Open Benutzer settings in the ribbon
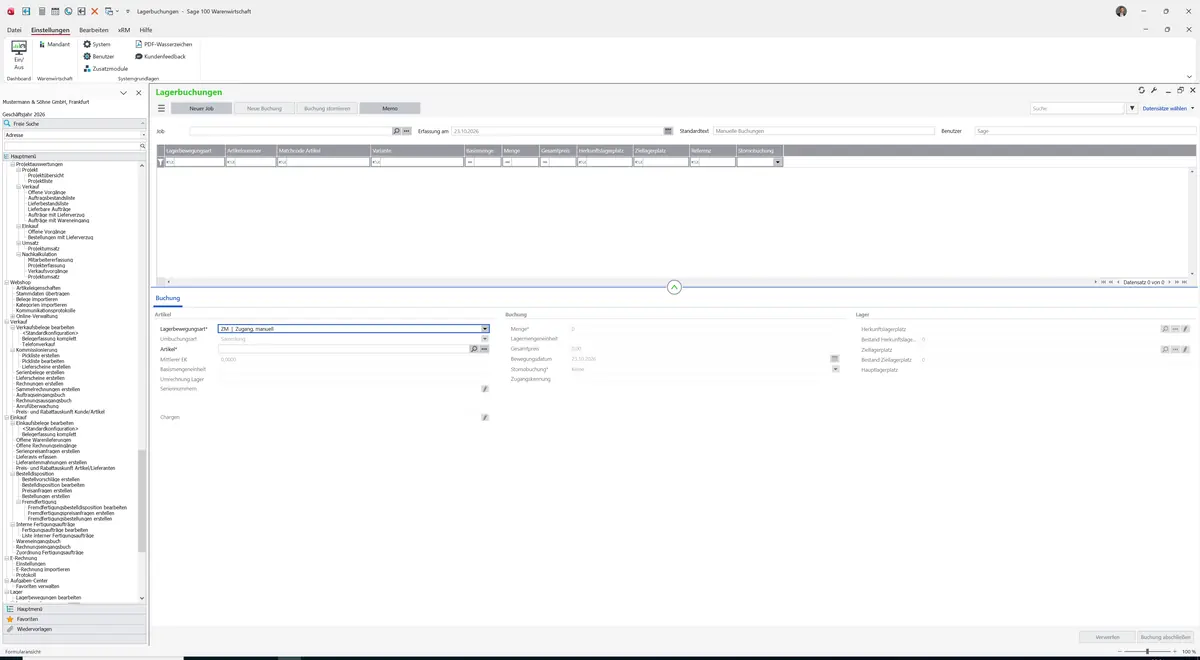This screenshot has height=660, width=1200. (99, 56)
